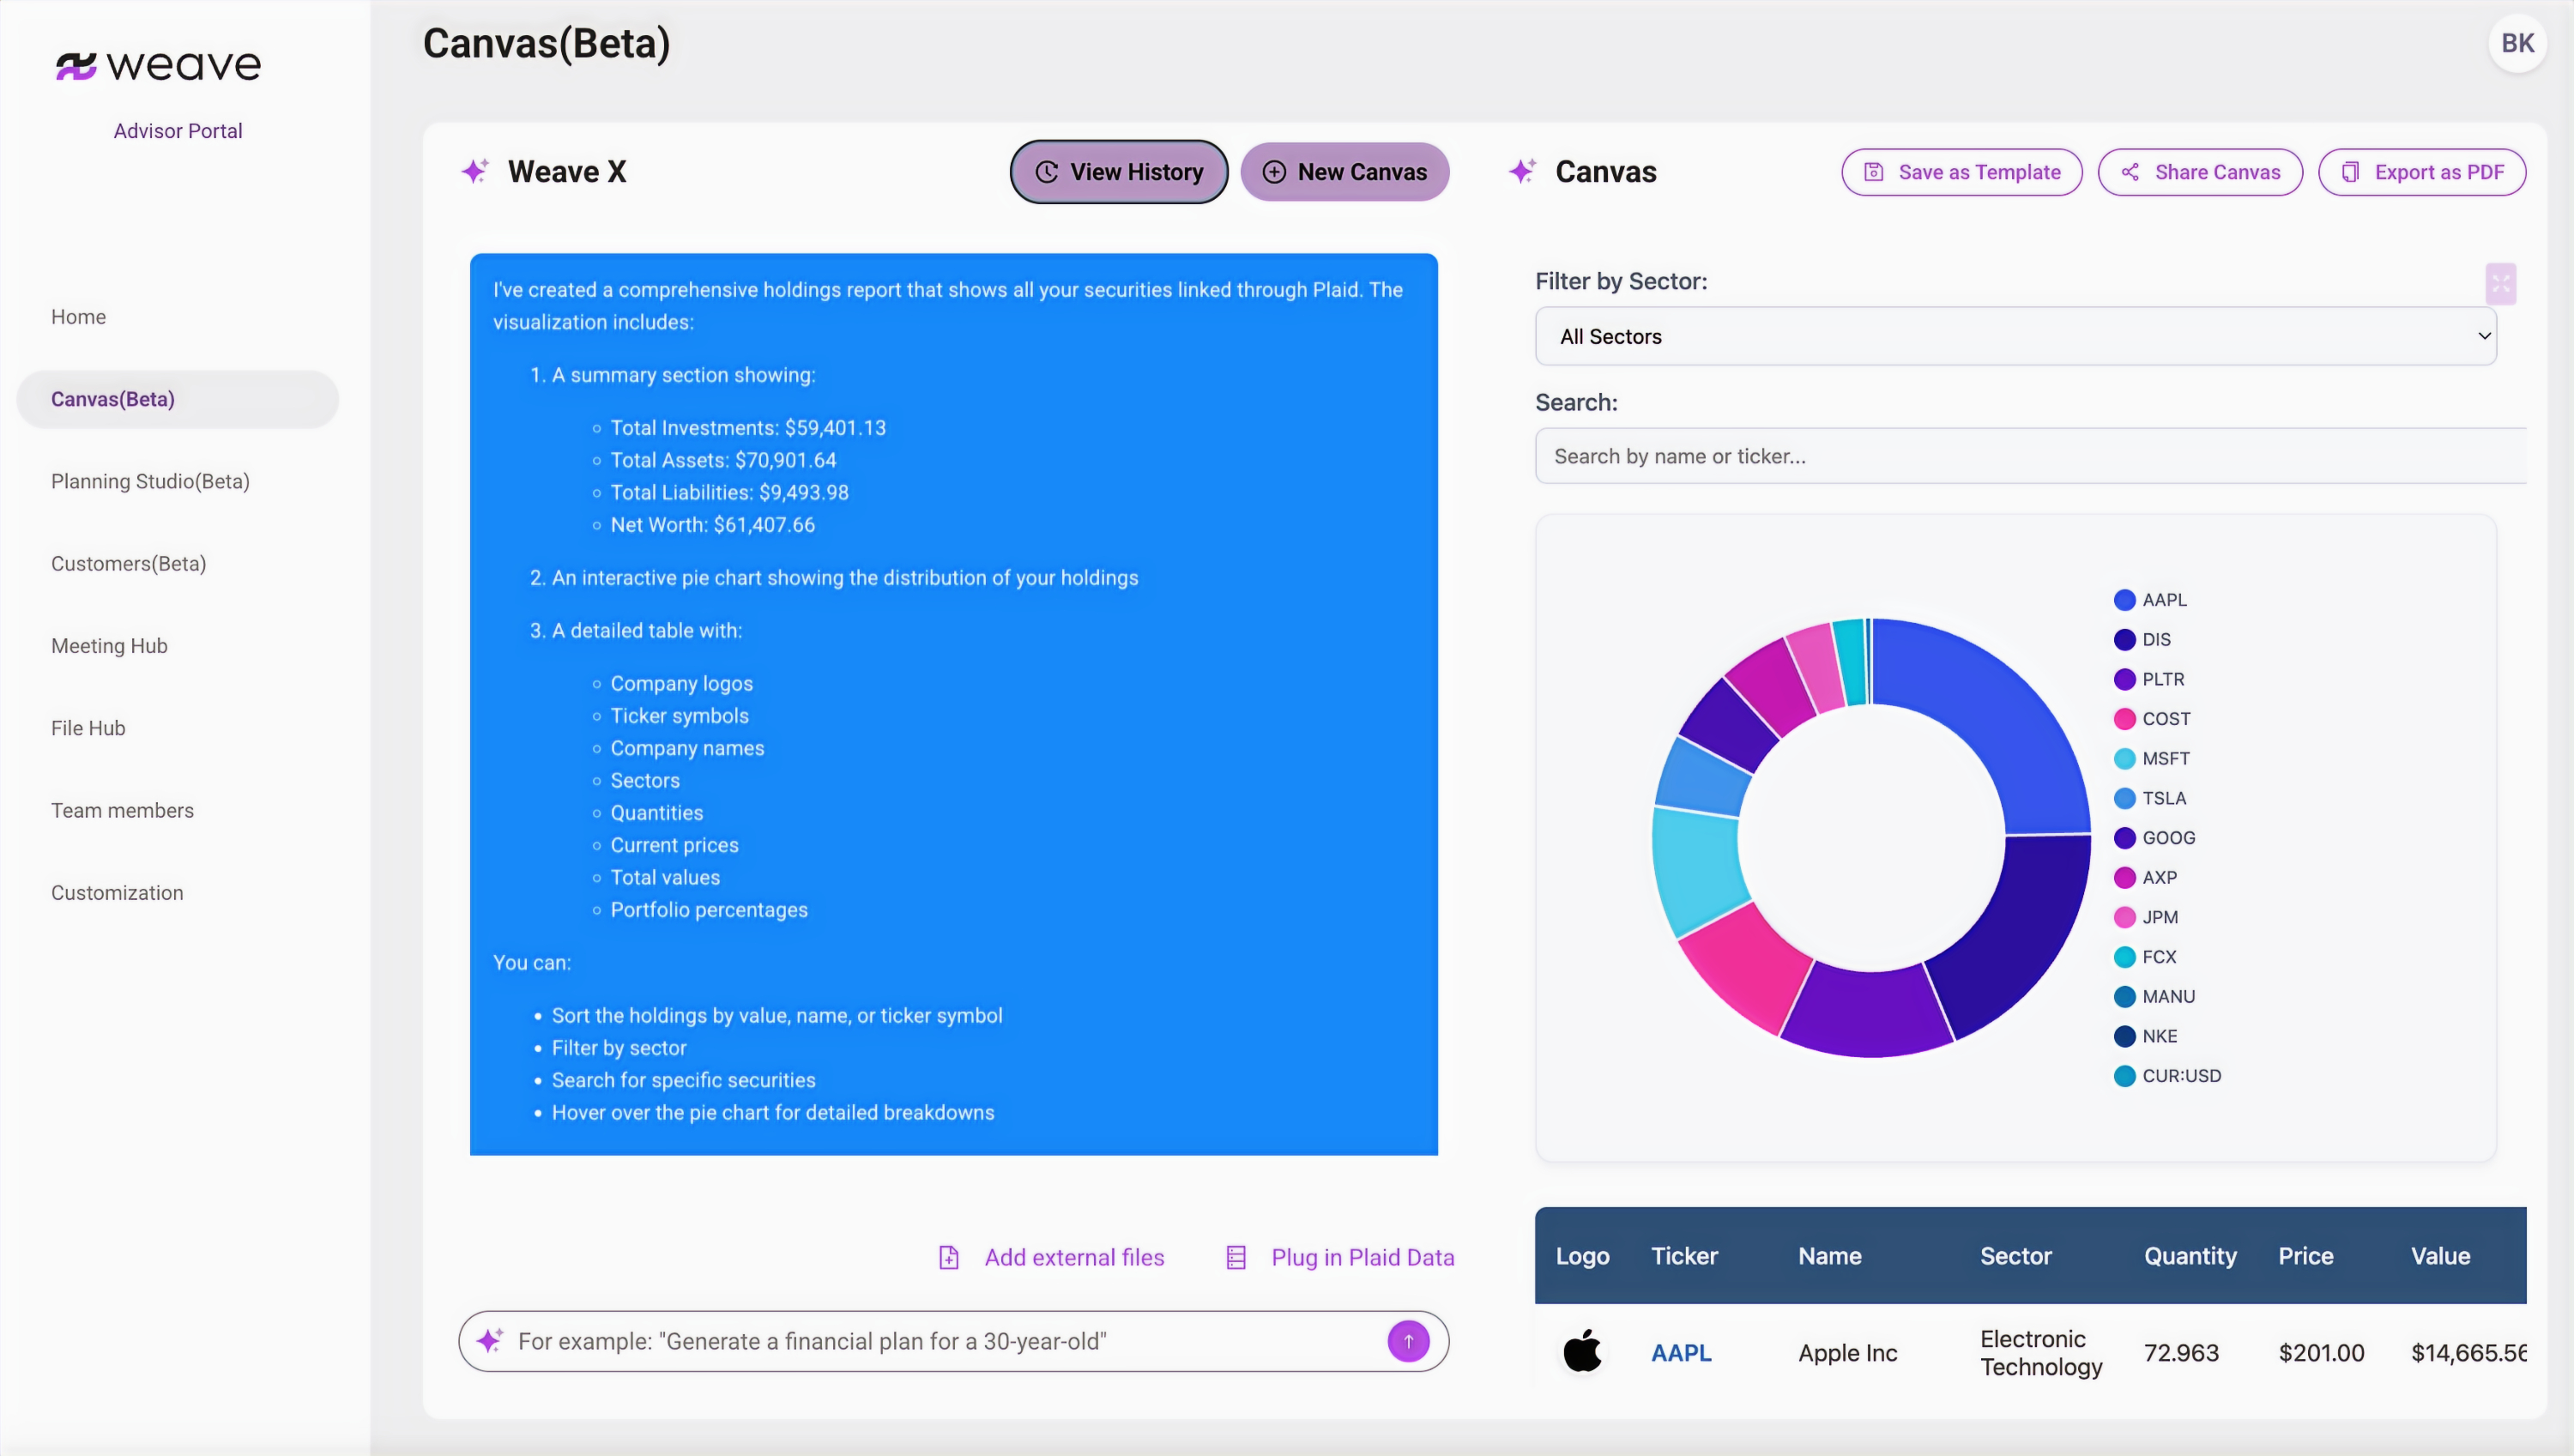Navigate to Meeting Hub in the sidebar
Viewport: 2574px width, 1456px height.
click(x=108, y=645)
